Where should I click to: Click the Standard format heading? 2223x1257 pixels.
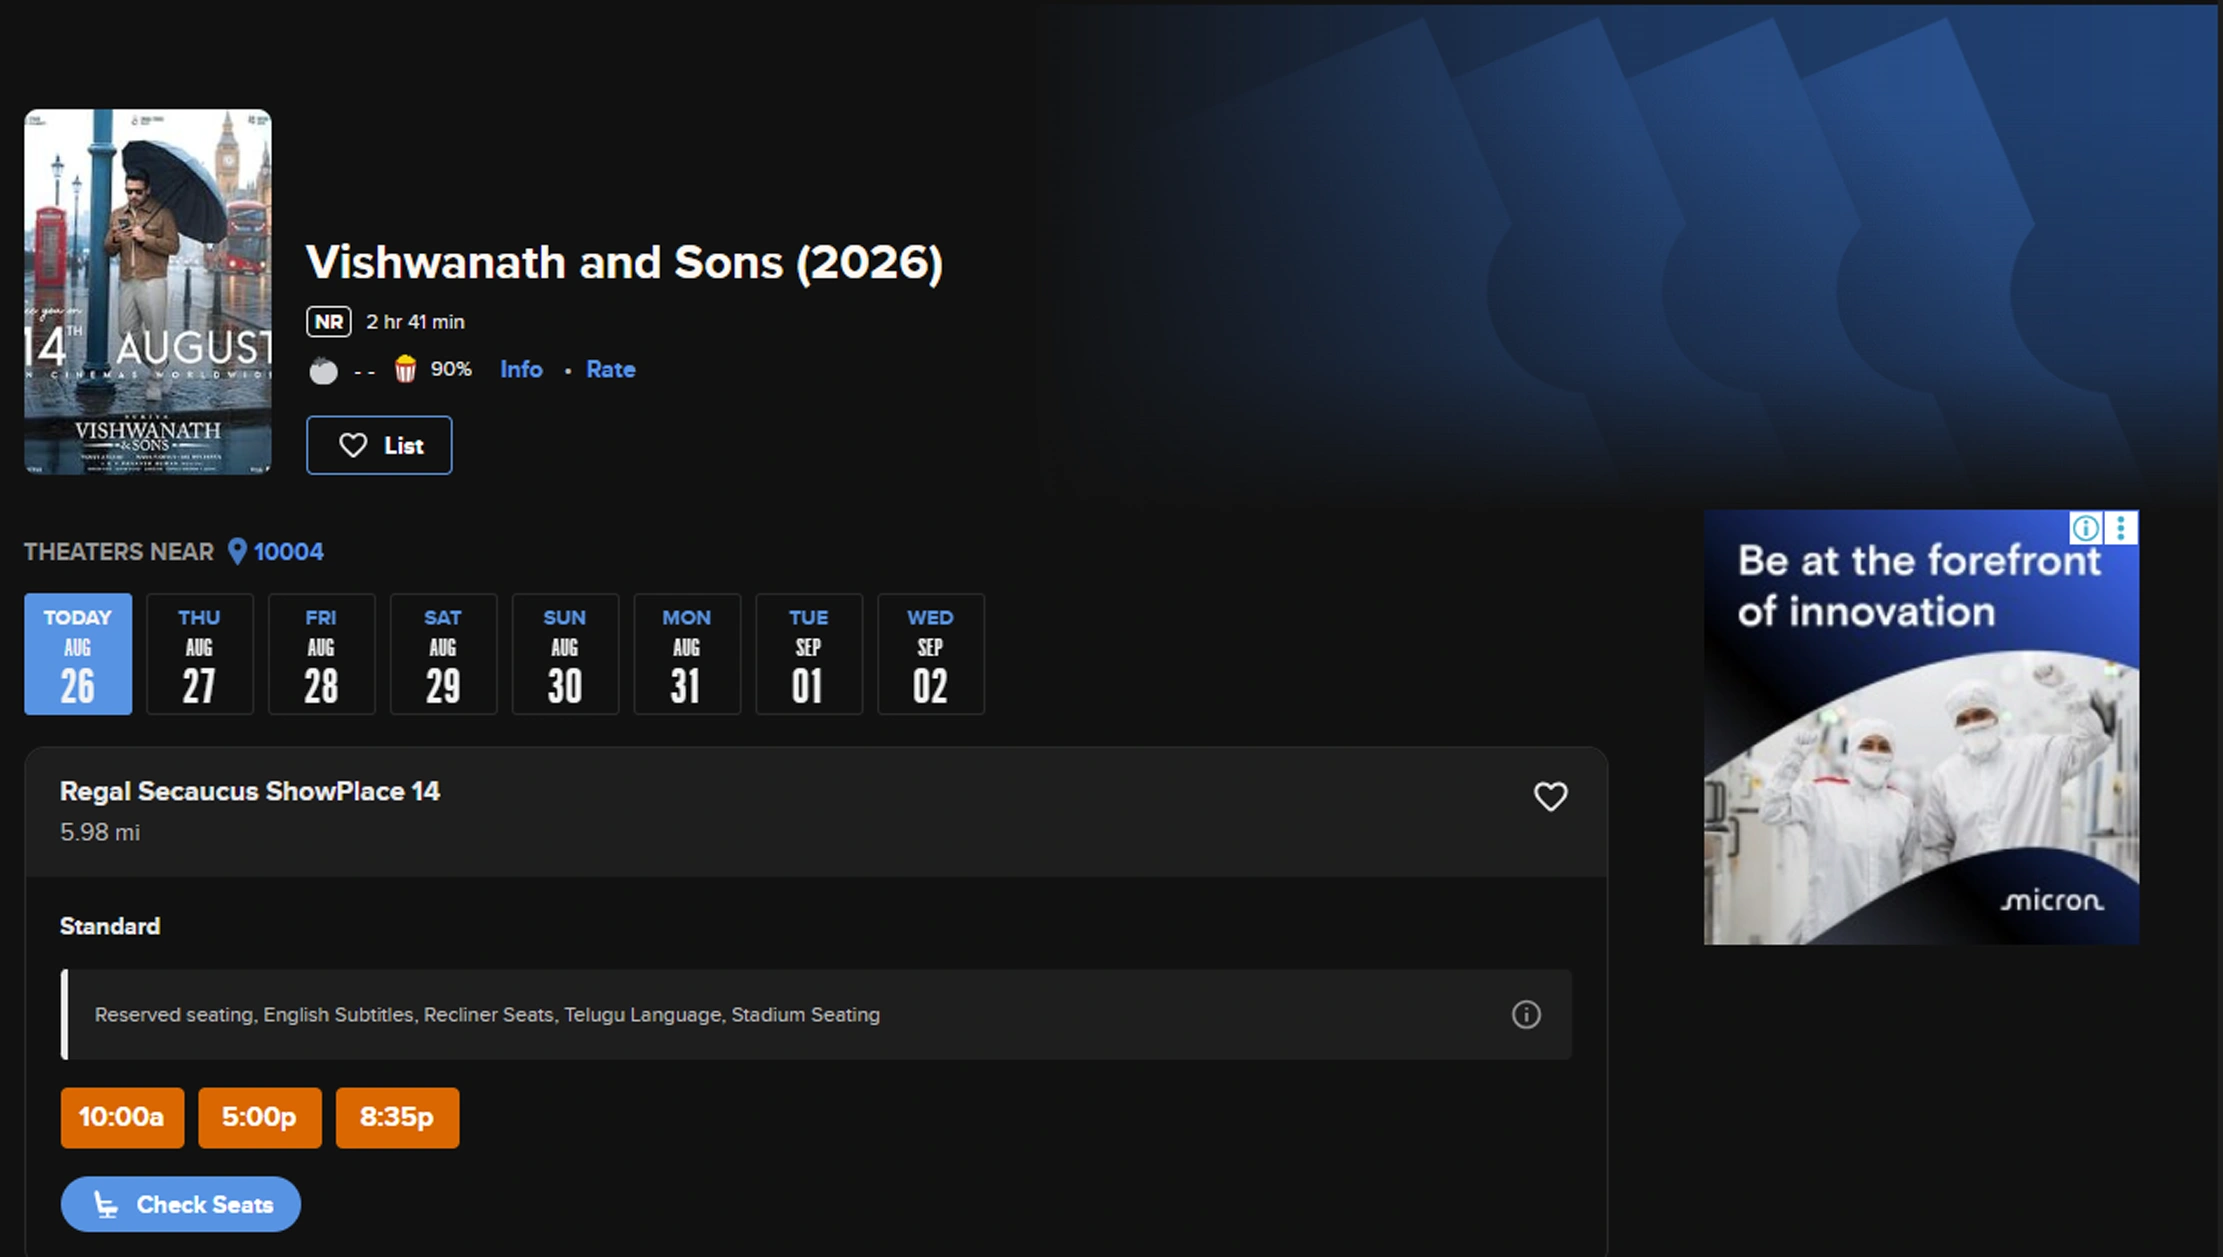click(x=110, y=926)
